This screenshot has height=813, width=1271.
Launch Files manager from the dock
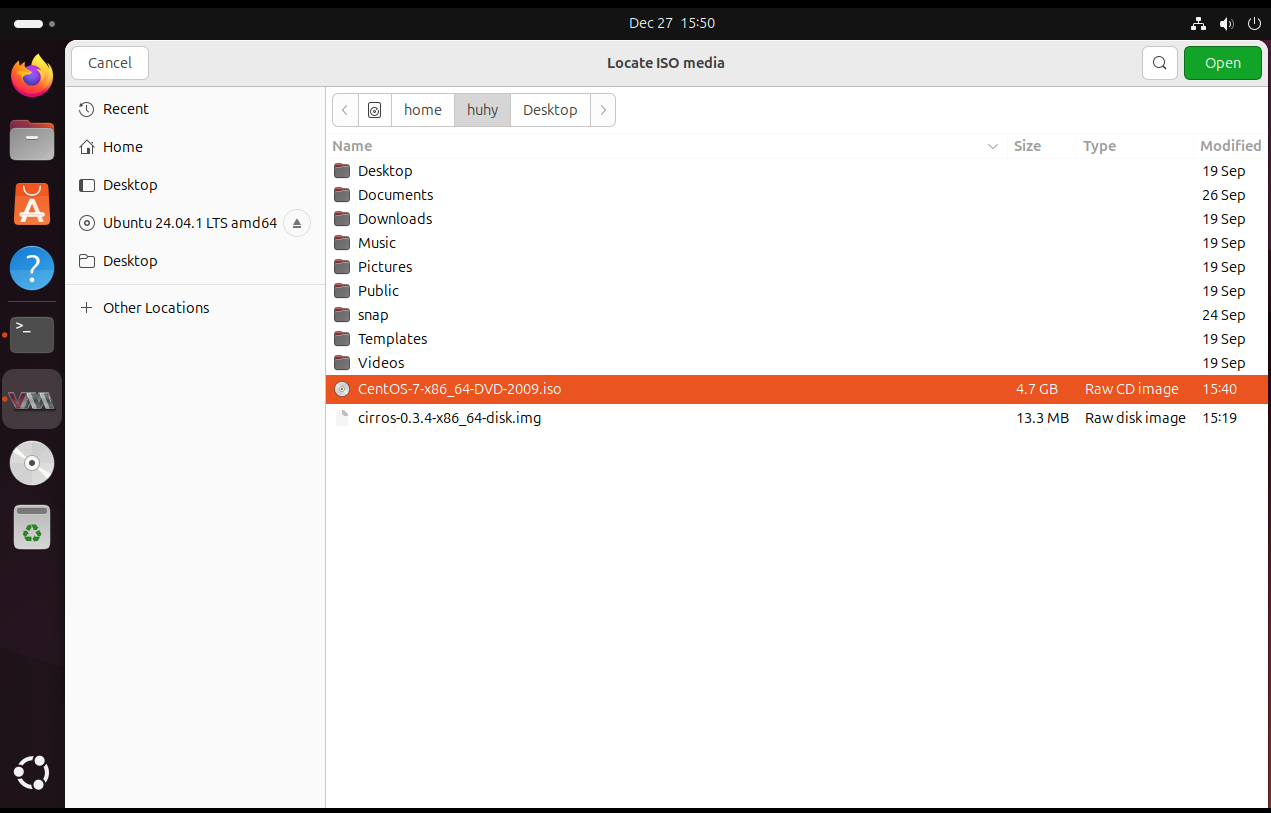32,140
